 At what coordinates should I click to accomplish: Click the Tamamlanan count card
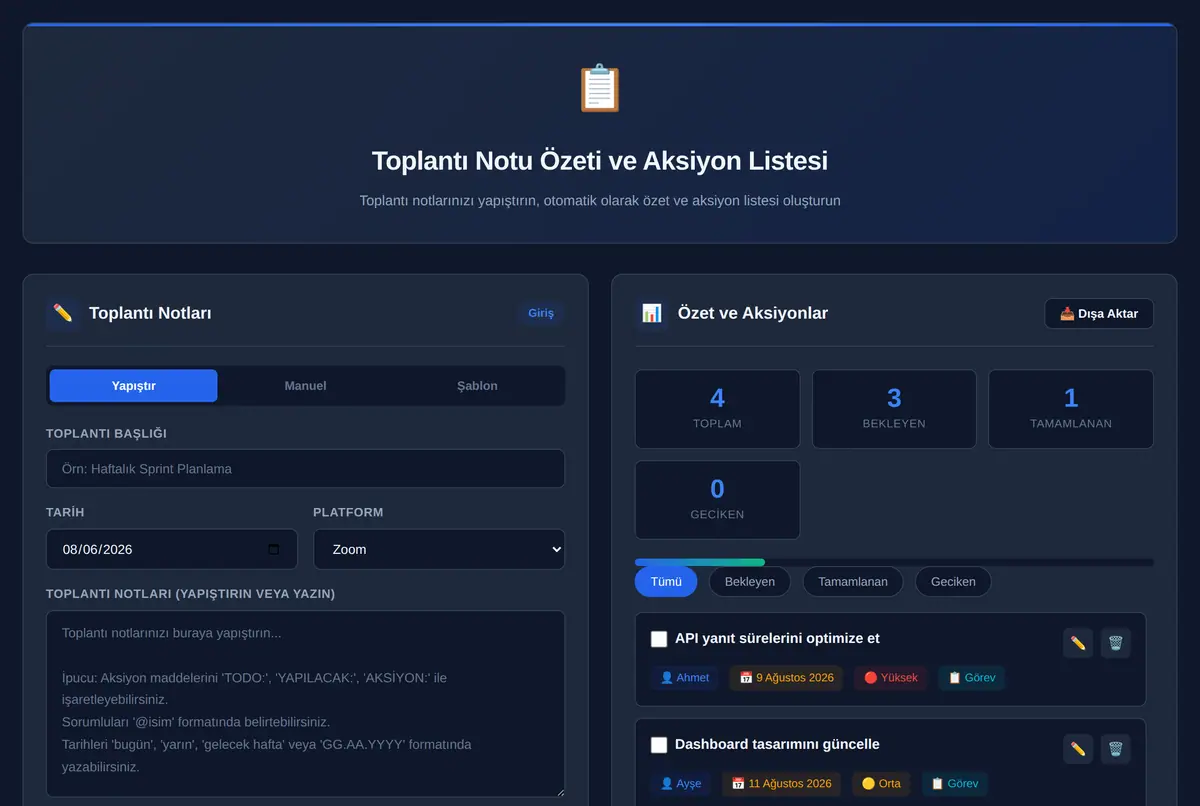[x=1071, y=409]
